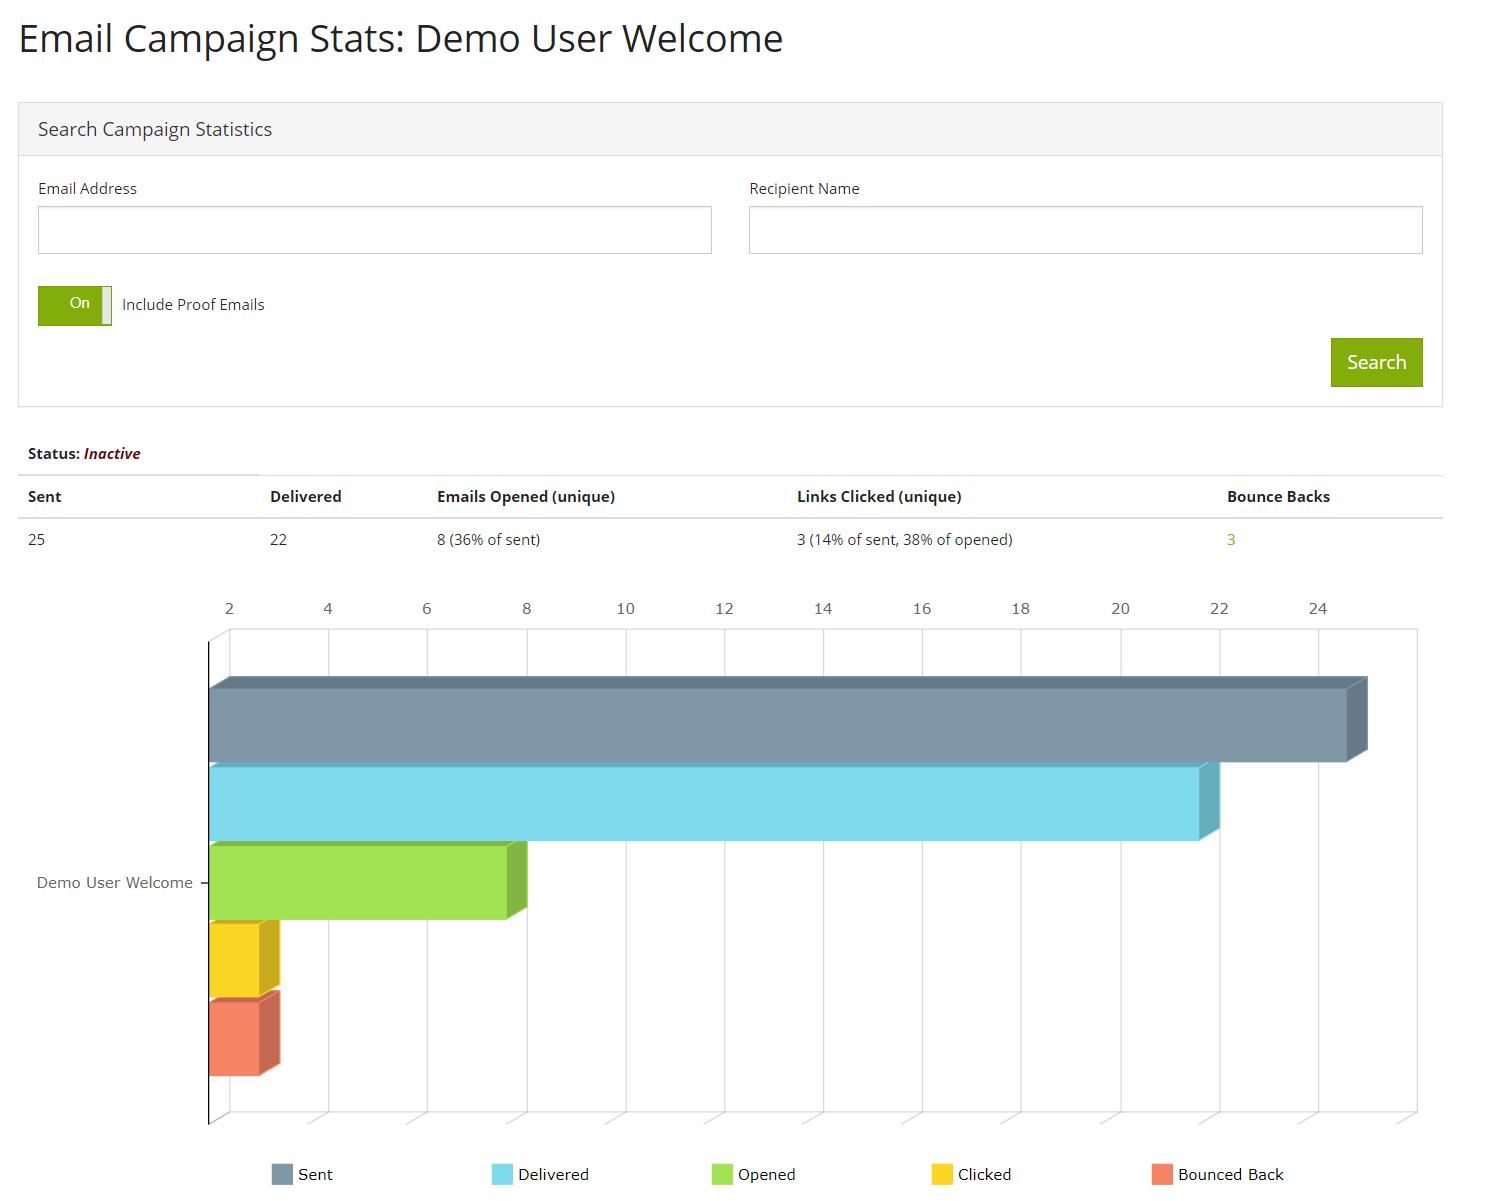Screen dimensions: 1493x1201
Task: Click the Demo User Welcome axis label
Action: point(115,883)
